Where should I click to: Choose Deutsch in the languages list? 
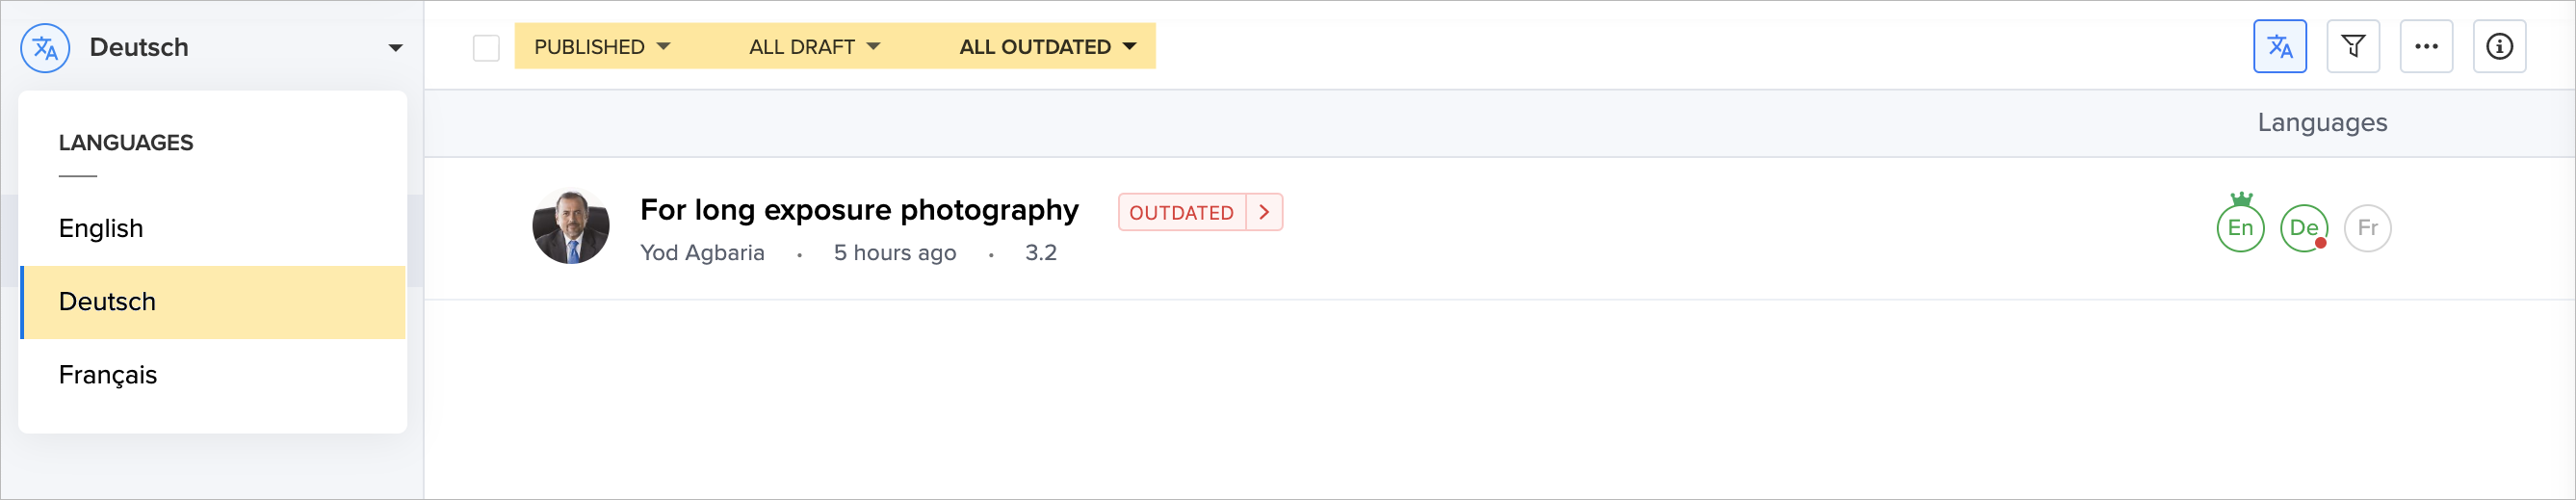[107, 302]
